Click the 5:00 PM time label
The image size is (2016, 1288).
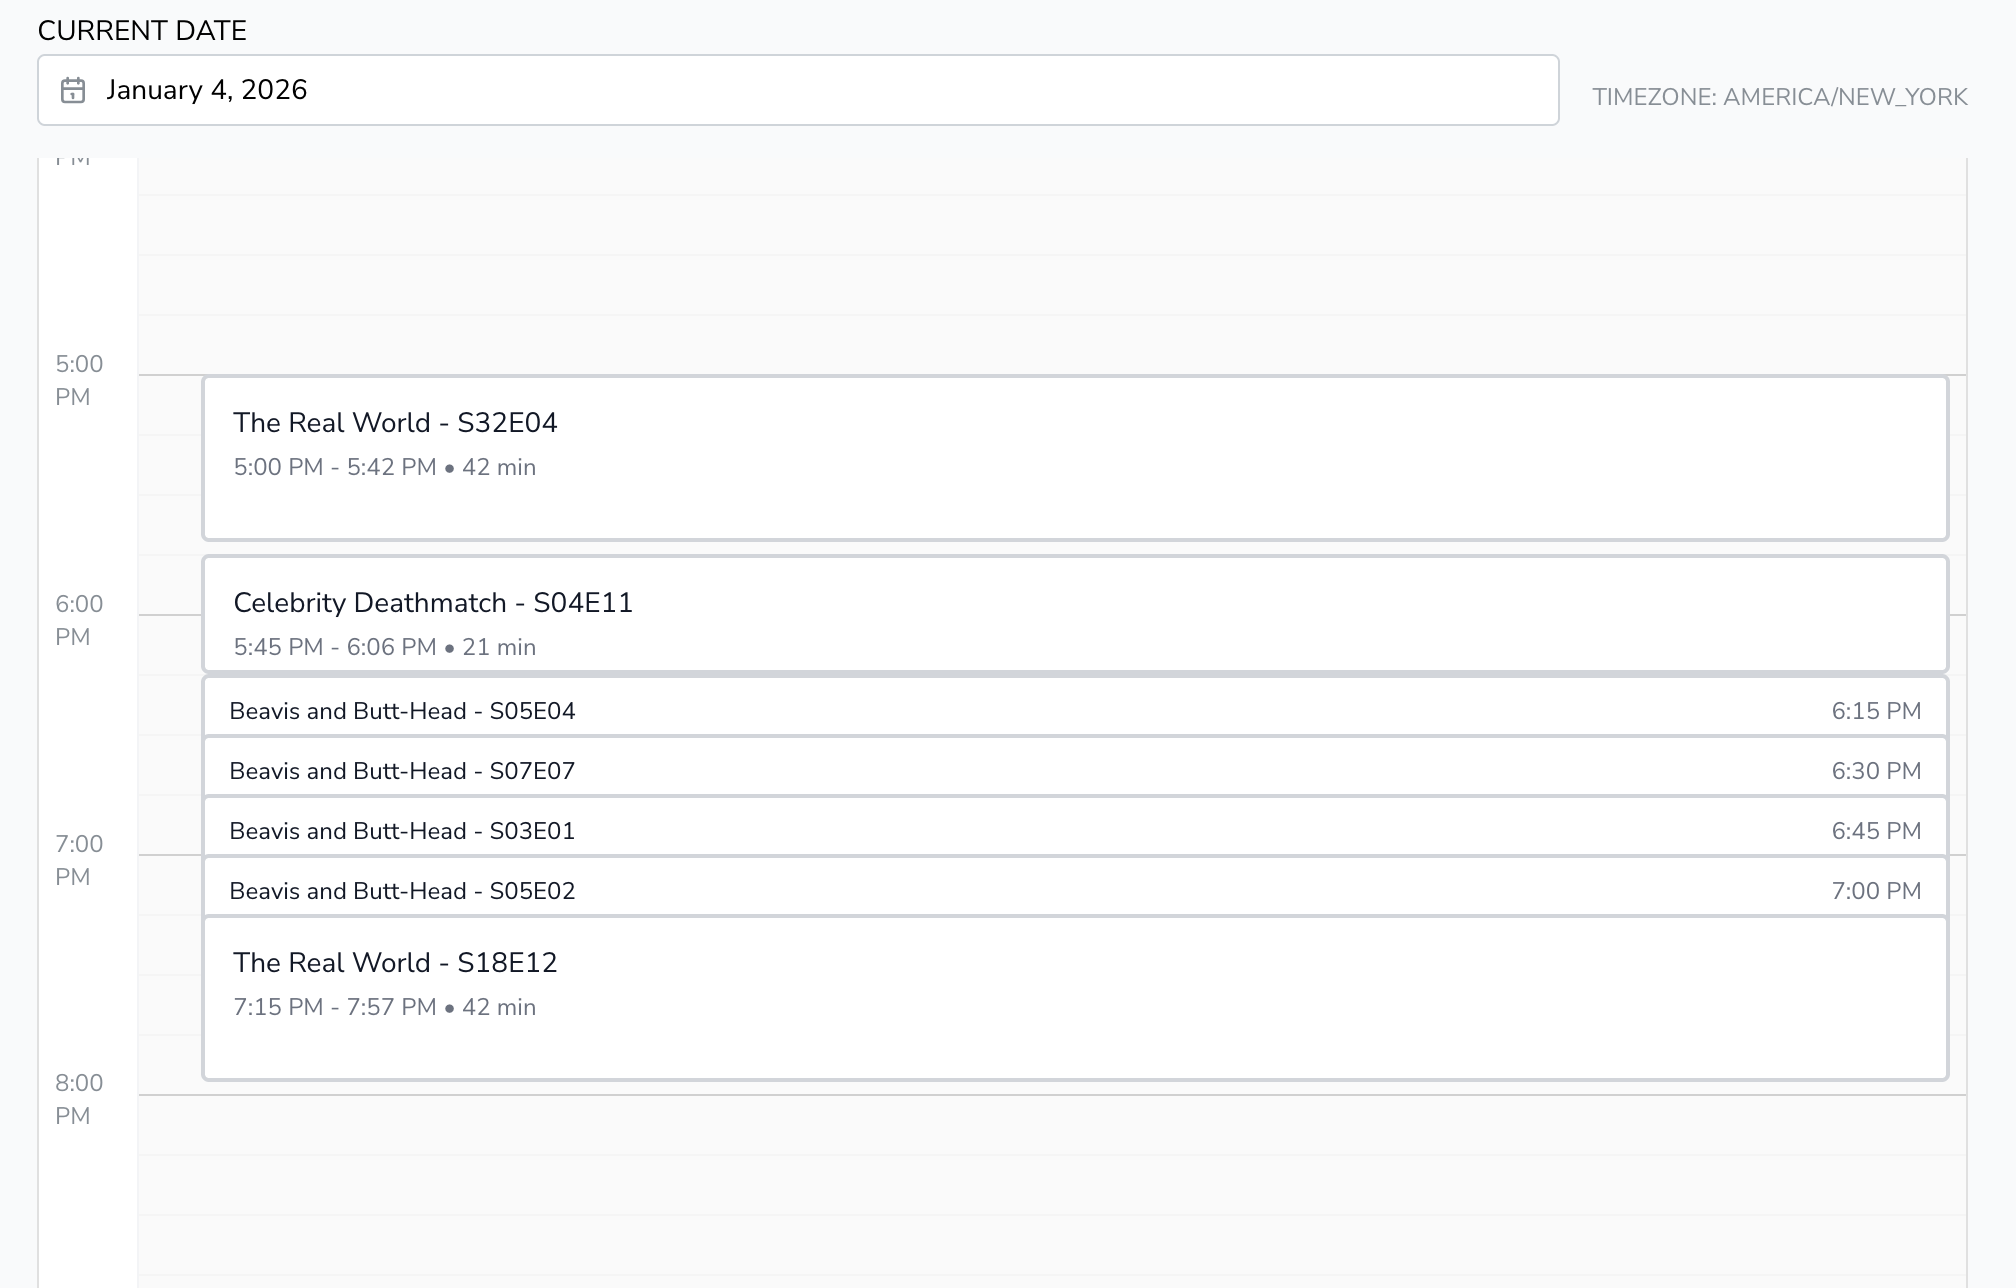click(79, 380)
